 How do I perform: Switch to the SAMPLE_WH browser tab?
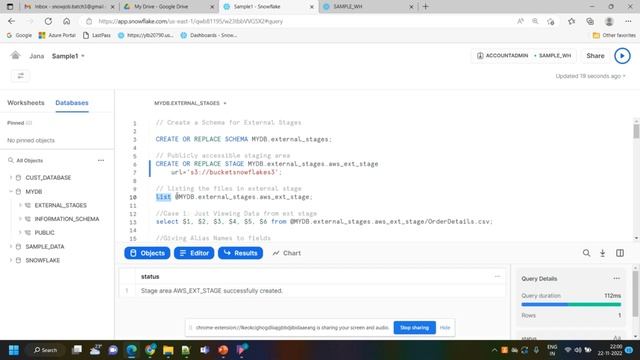coord(367,7)
